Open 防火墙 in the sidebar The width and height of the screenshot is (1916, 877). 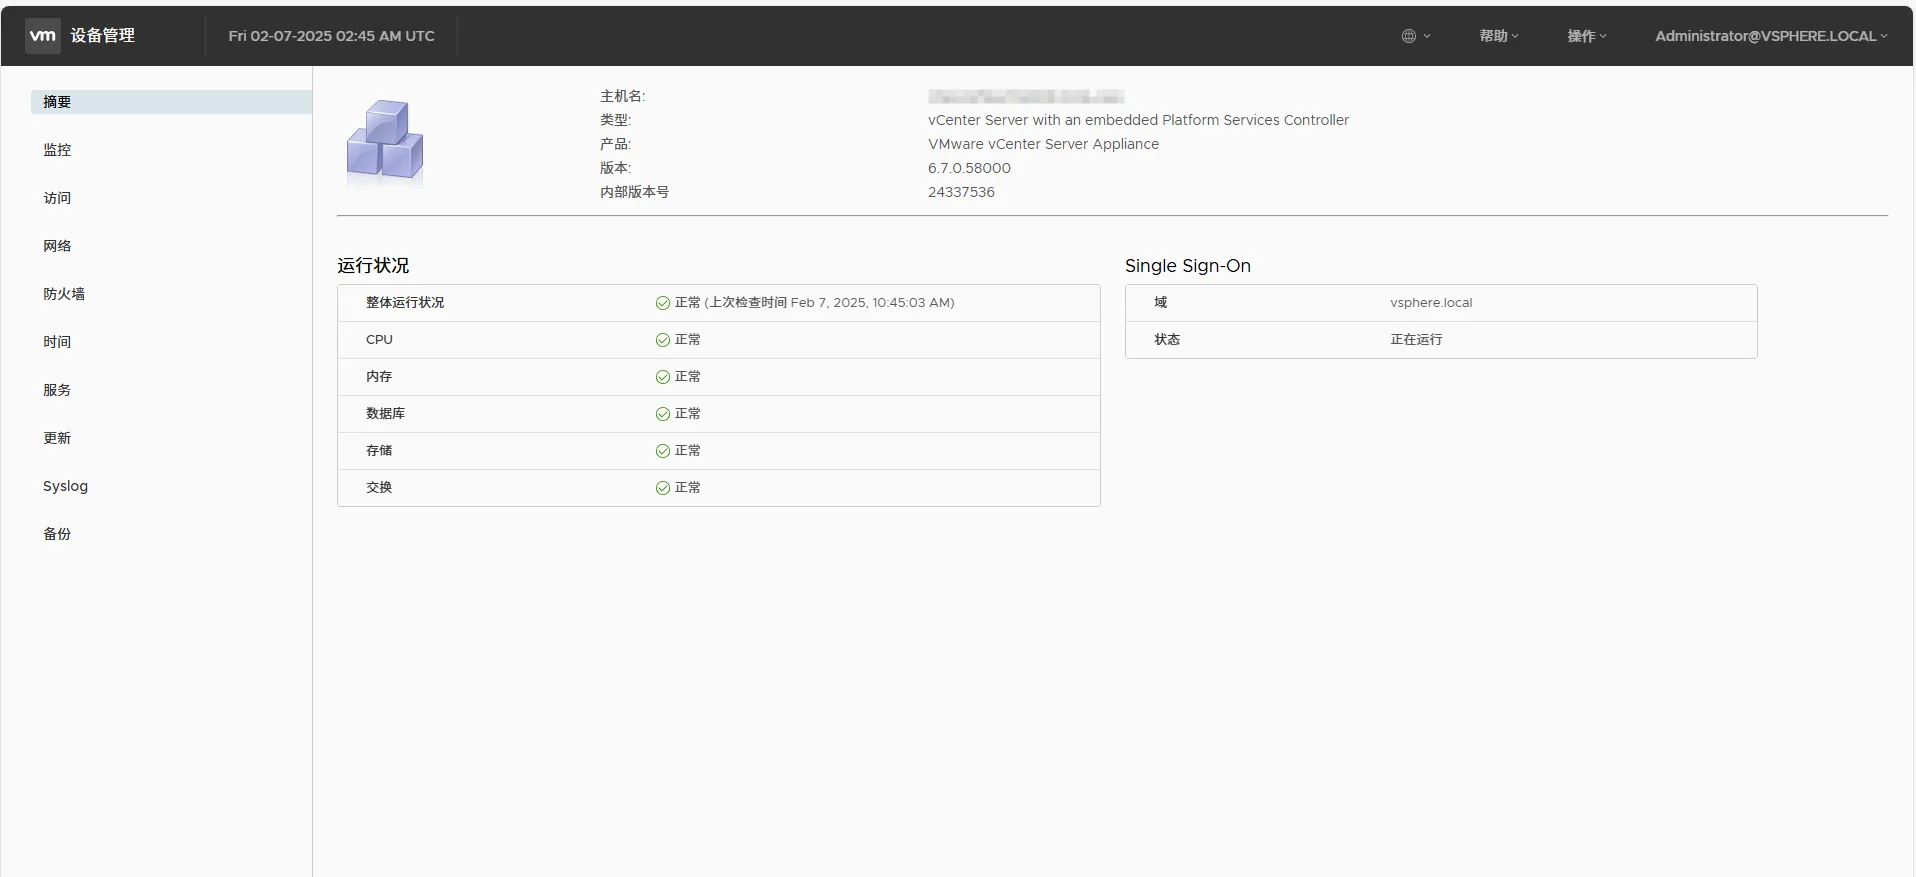(x=64, y=294)
